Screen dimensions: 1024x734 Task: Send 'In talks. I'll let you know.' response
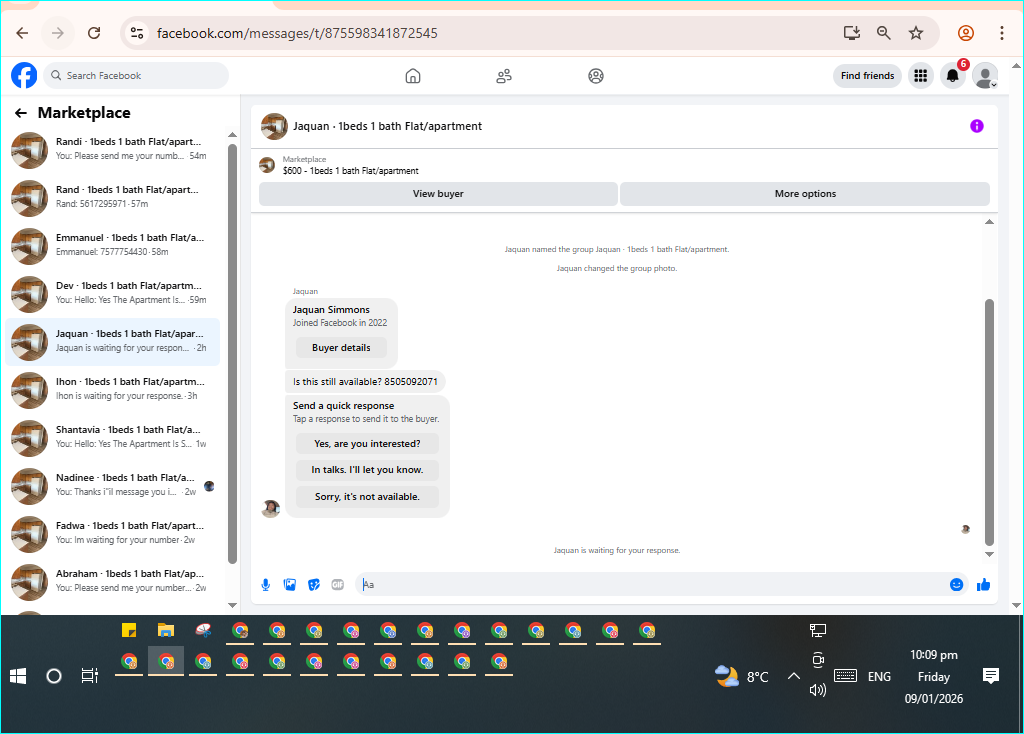367,470
